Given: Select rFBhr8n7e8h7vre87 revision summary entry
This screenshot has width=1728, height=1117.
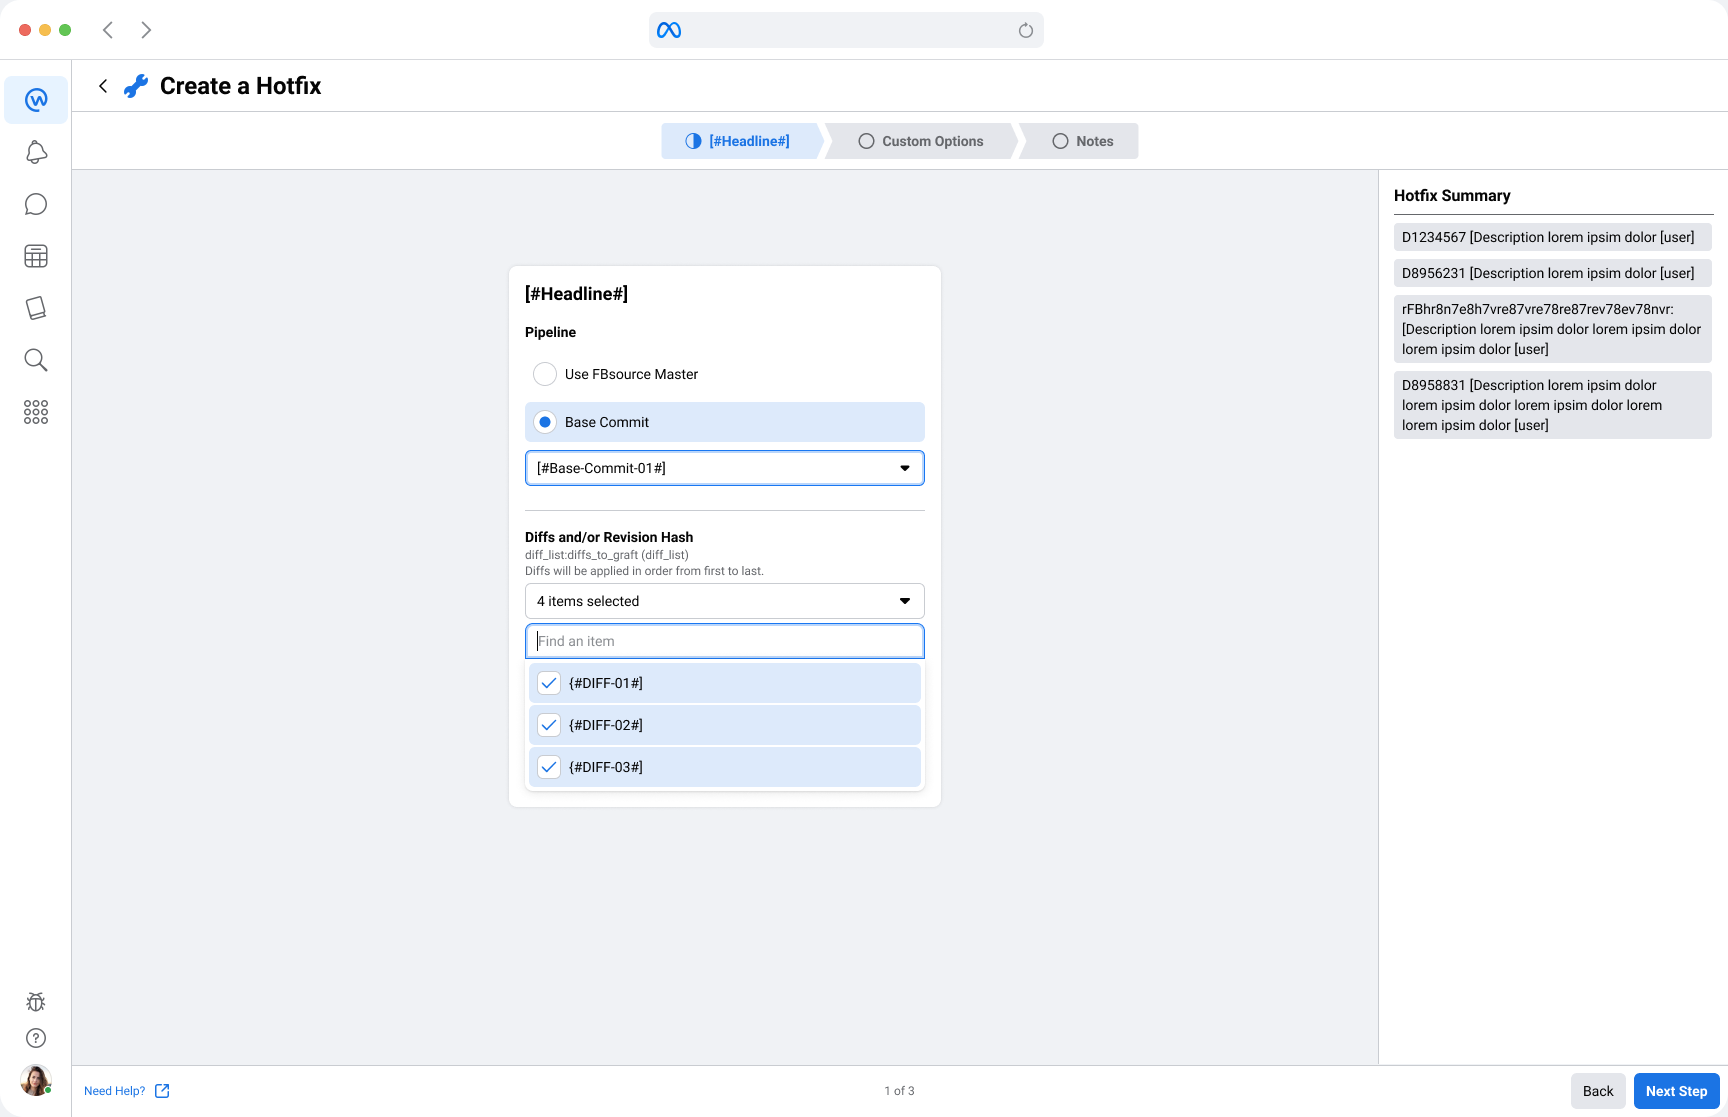Looking at the screenshot, I should pyautogui.click(x=1552, y=329).
